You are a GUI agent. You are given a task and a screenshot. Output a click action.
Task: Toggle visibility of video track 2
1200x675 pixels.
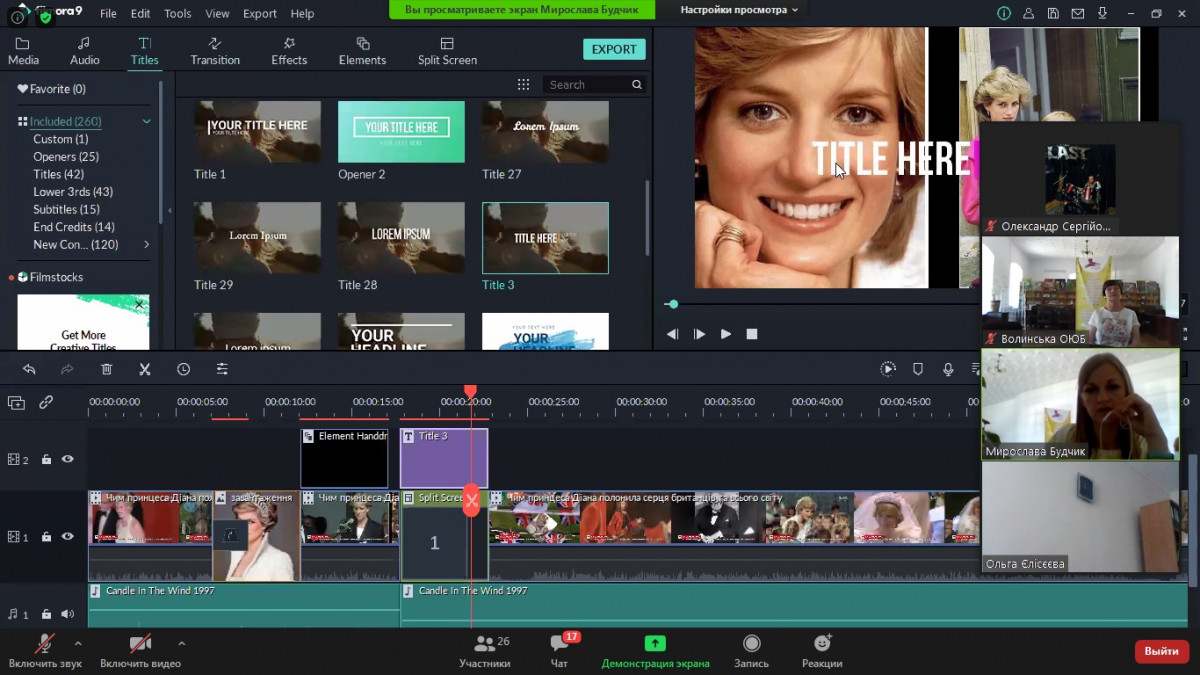pos(68,459)
